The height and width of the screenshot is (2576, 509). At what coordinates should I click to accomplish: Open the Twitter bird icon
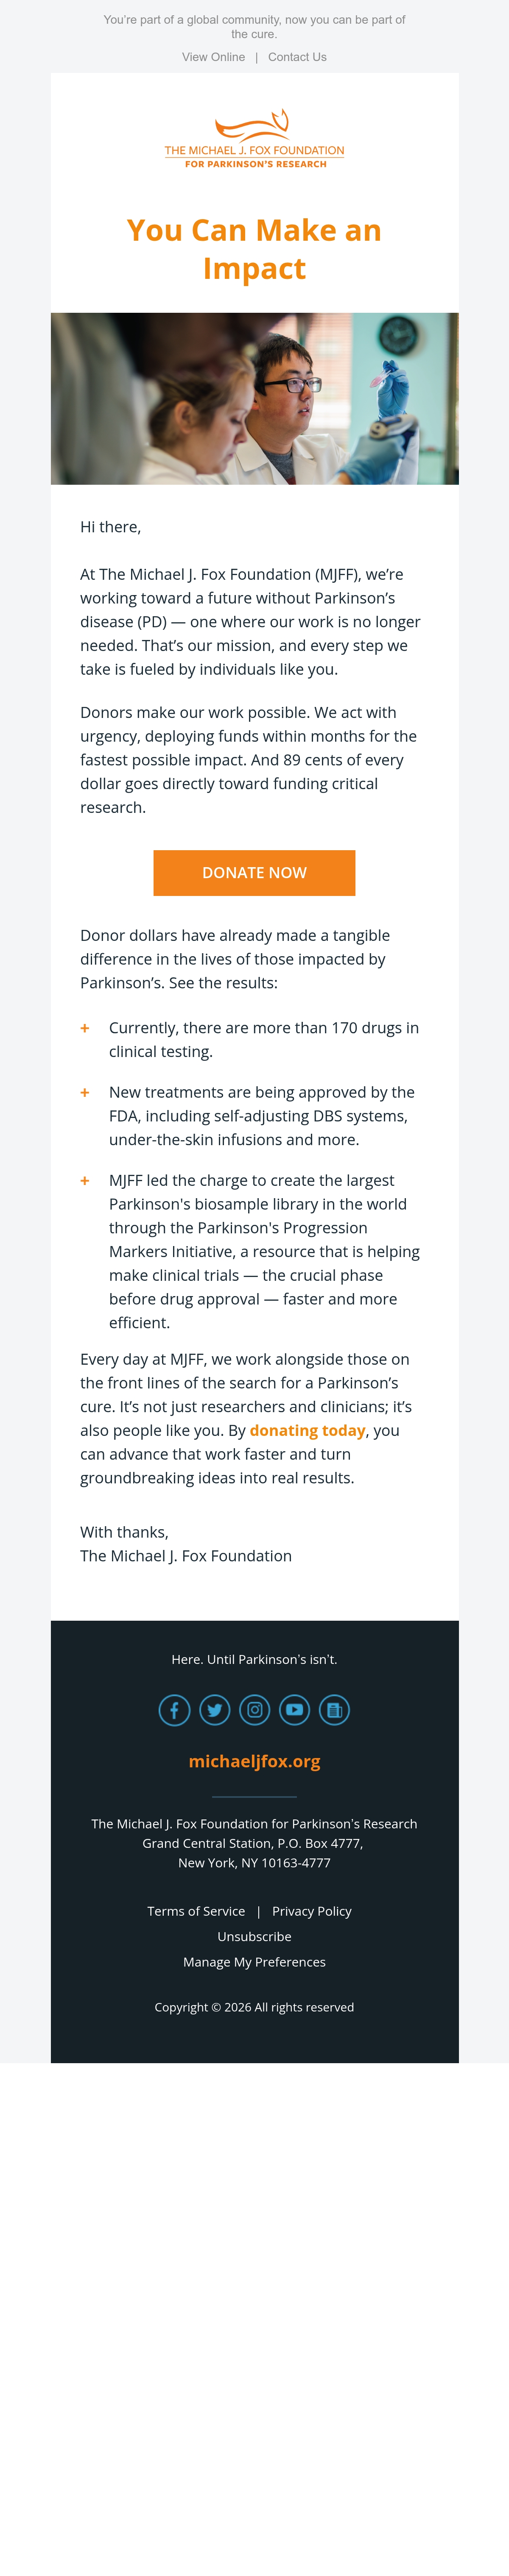[x=214, y=1710]
